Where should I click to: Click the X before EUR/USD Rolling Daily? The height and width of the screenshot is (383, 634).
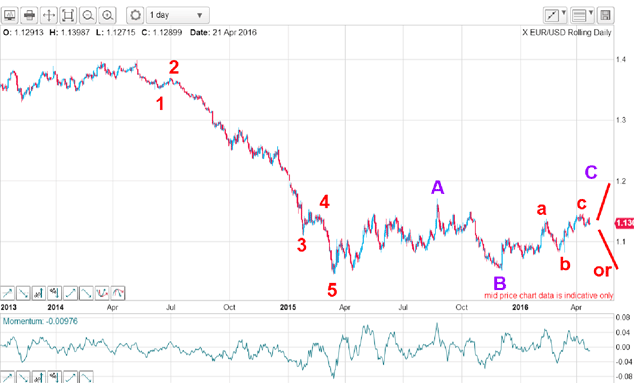pyautogui.click(x=524, y=33)
